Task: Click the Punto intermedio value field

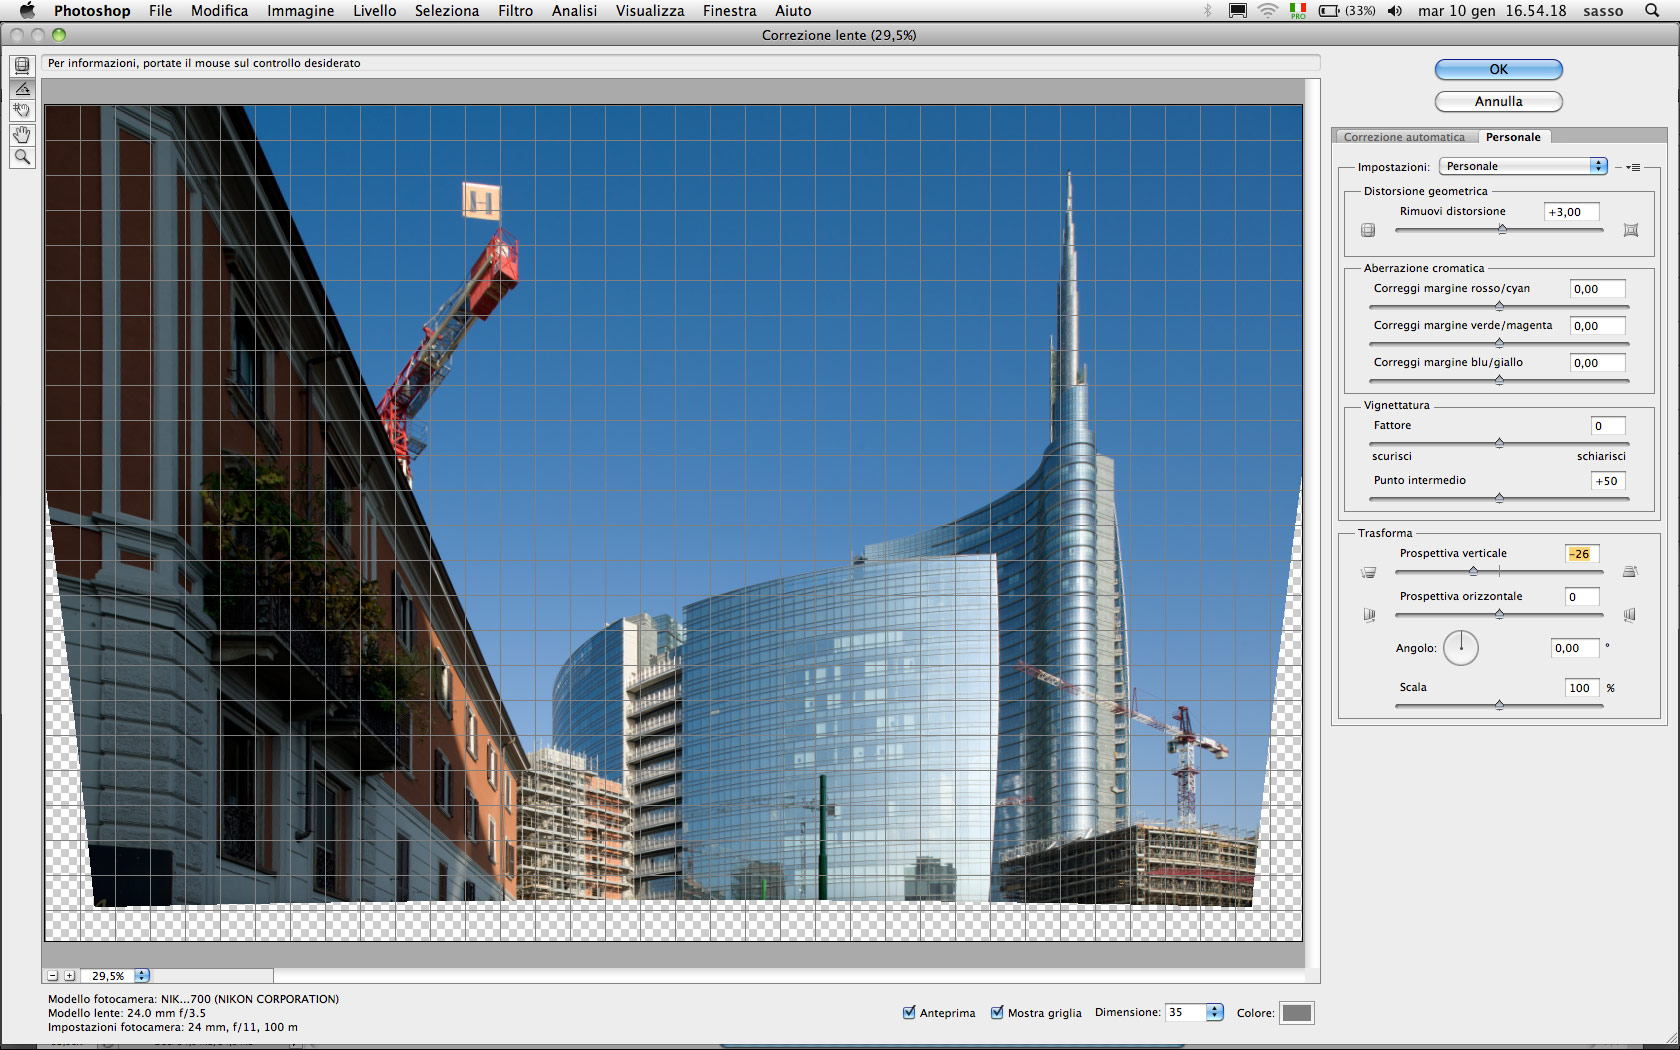Action: 1608,481
